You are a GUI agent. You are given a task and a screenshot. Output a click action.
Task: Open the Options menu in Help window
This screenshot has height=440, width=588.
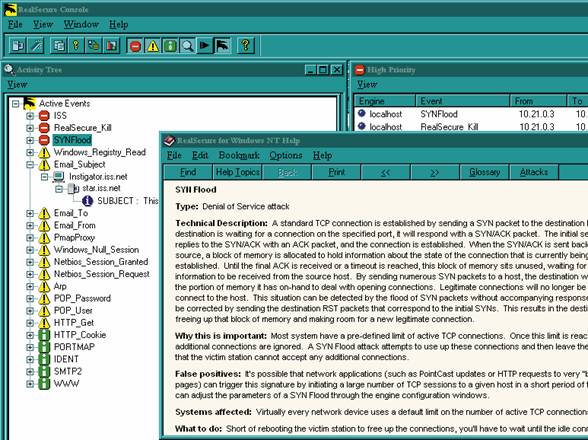coord(286,155)
